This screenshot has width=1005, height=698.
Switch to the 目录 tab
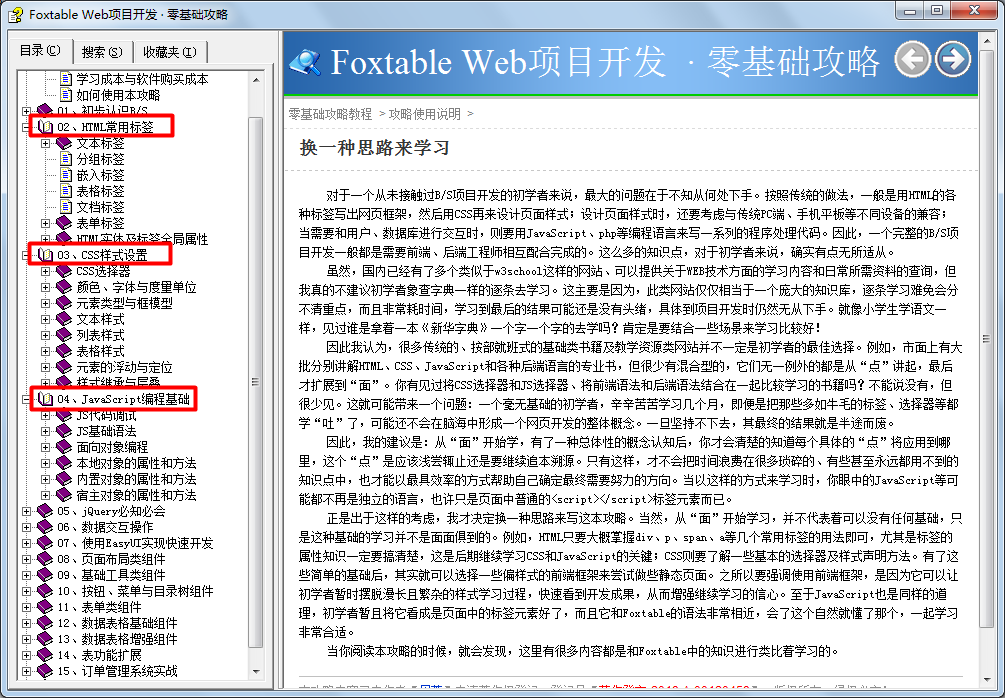[x=40, y=51]
